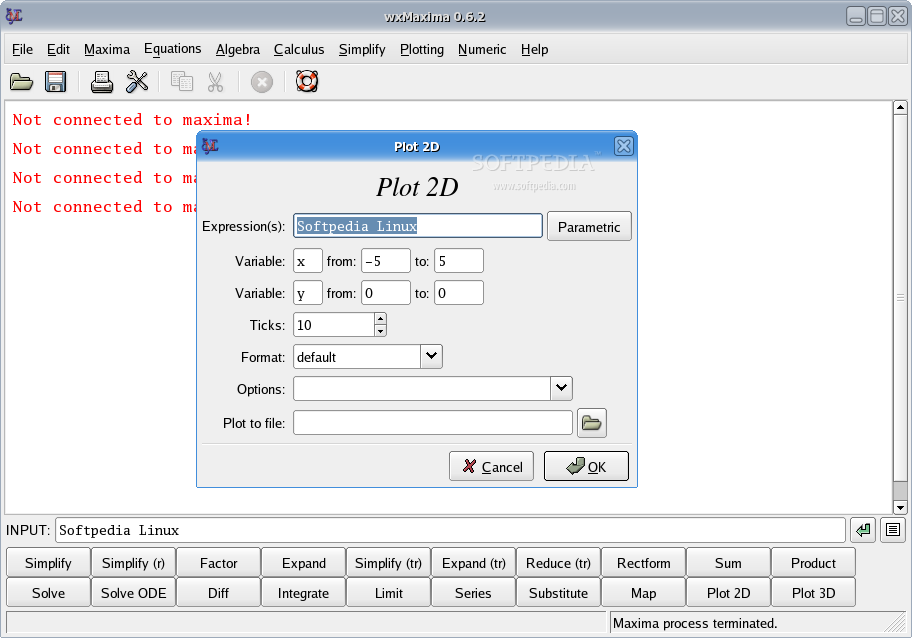Click the Integrate button
912x638 pixels.
(x=304, y=593)
